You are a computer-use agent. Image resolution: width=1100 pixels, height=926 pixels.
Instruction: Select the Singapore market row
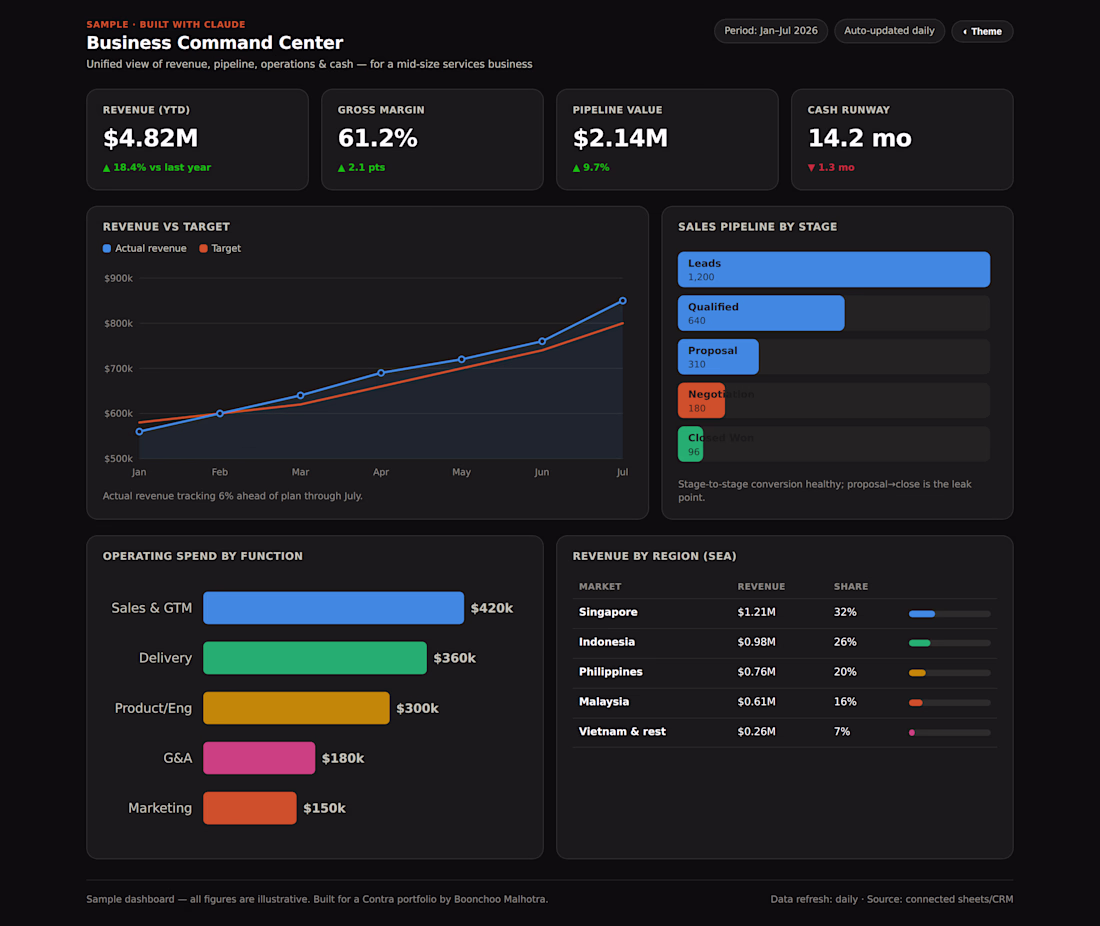(x=784, y=613)
